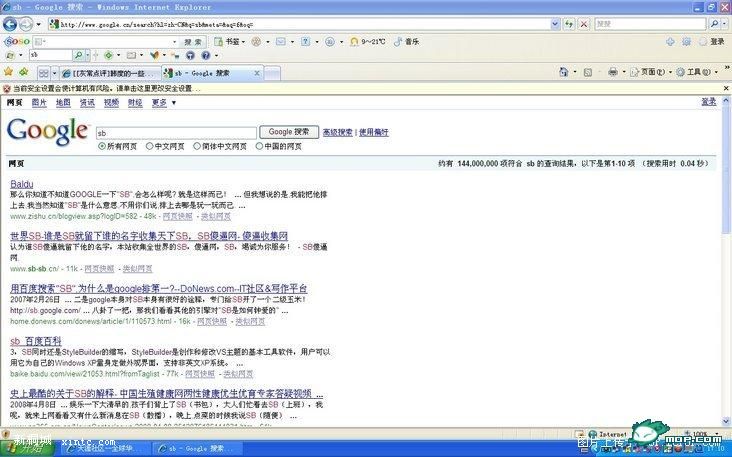
Task: Click the SoSo toolbar logo
Action: pos(17,41)
